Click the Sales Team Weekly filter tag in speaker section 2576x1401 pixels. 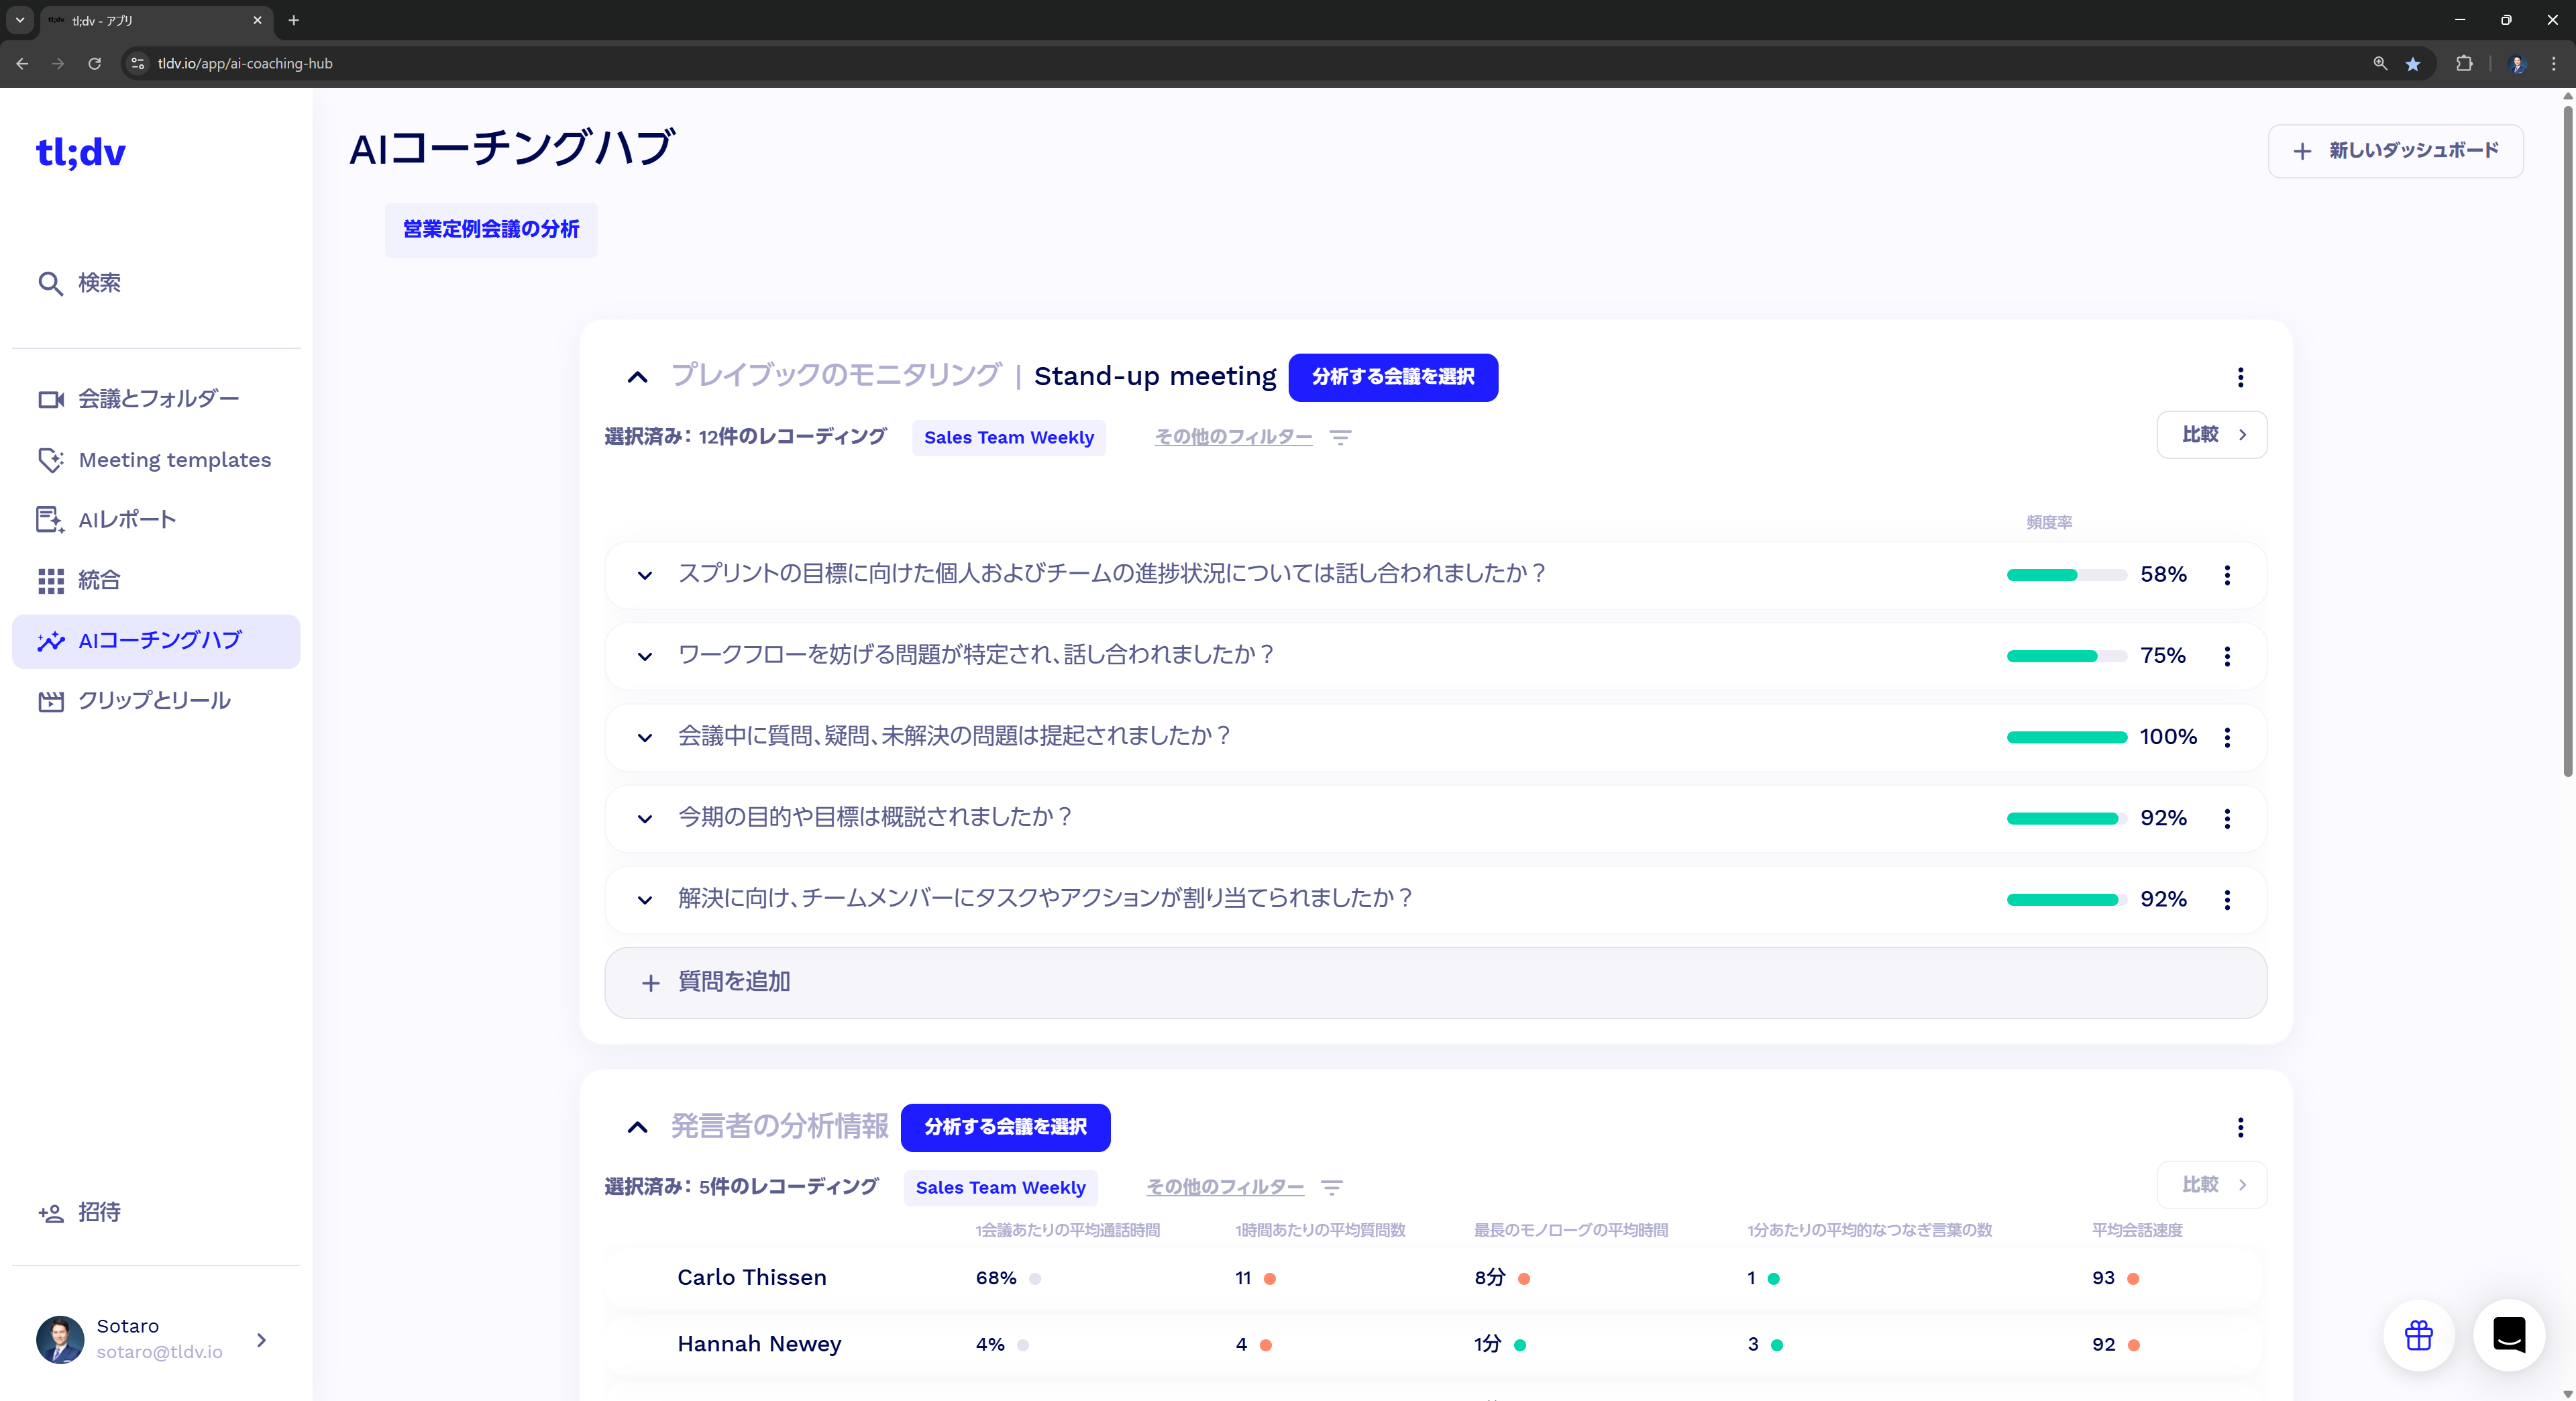coord(1000,1187)
